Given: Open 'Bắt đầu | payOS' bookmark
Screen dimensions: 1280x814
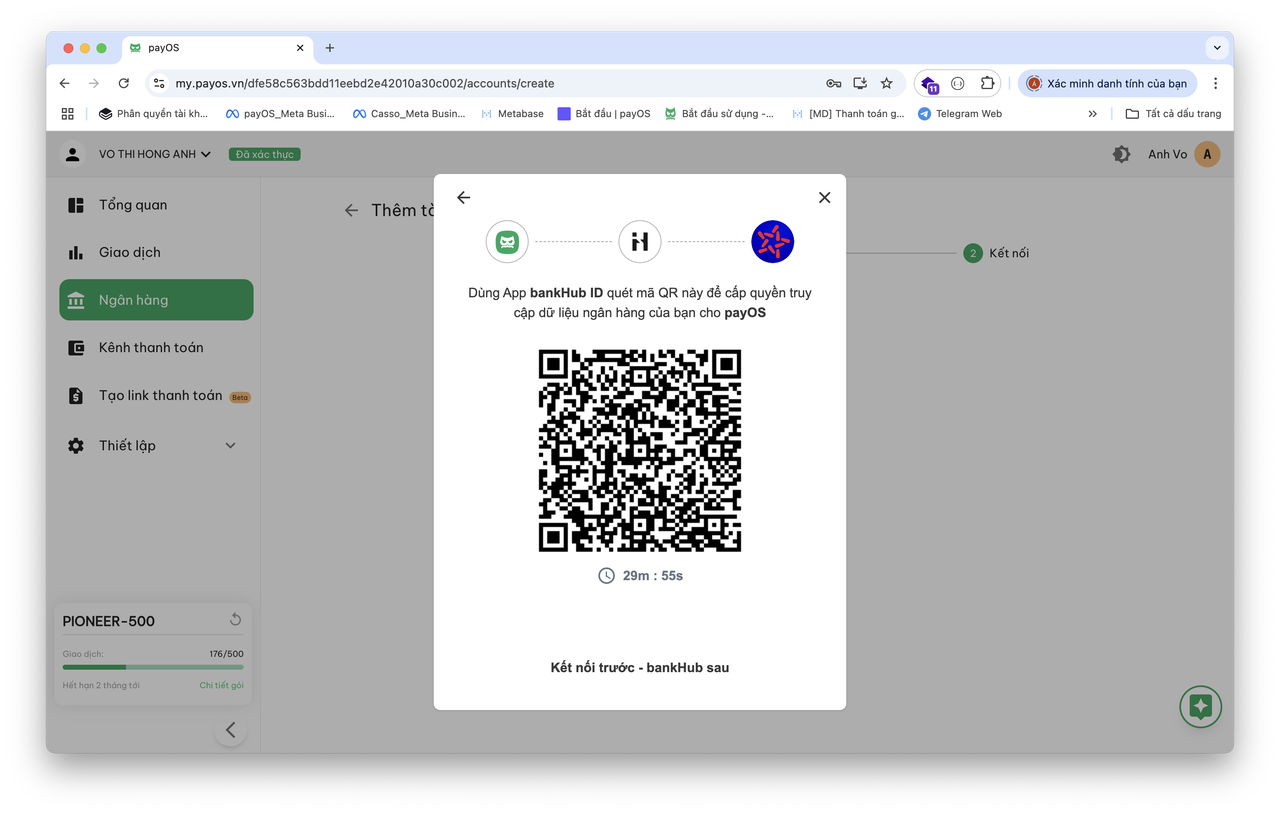Looking at the screenshot, I should pos(604,114).
